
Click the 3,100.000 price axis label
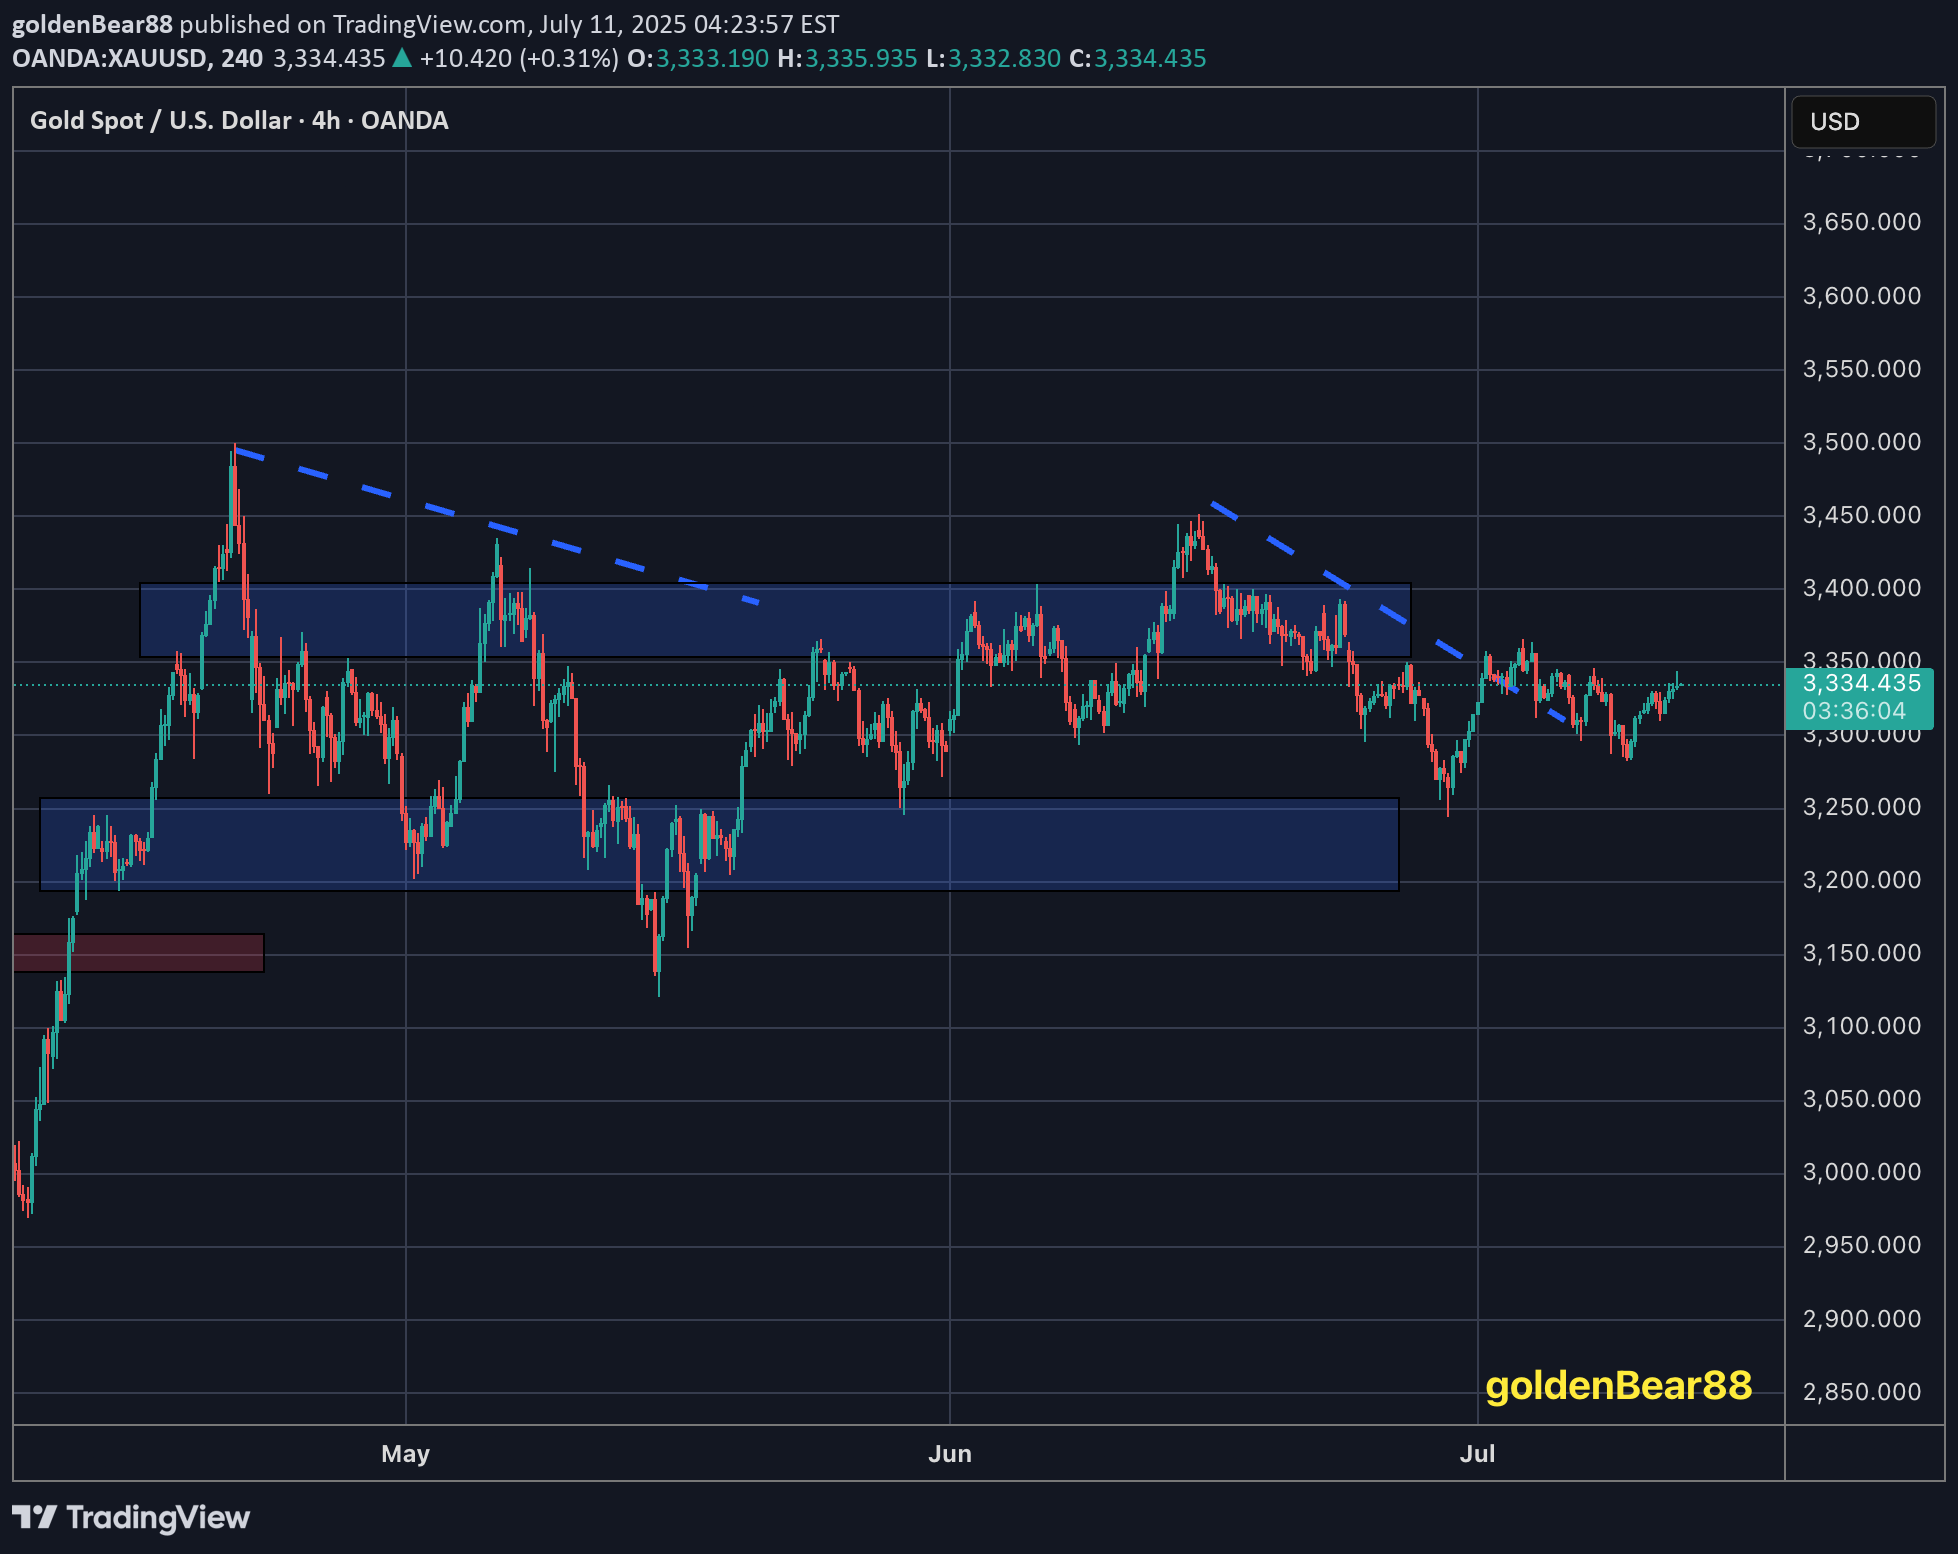1861,1026
